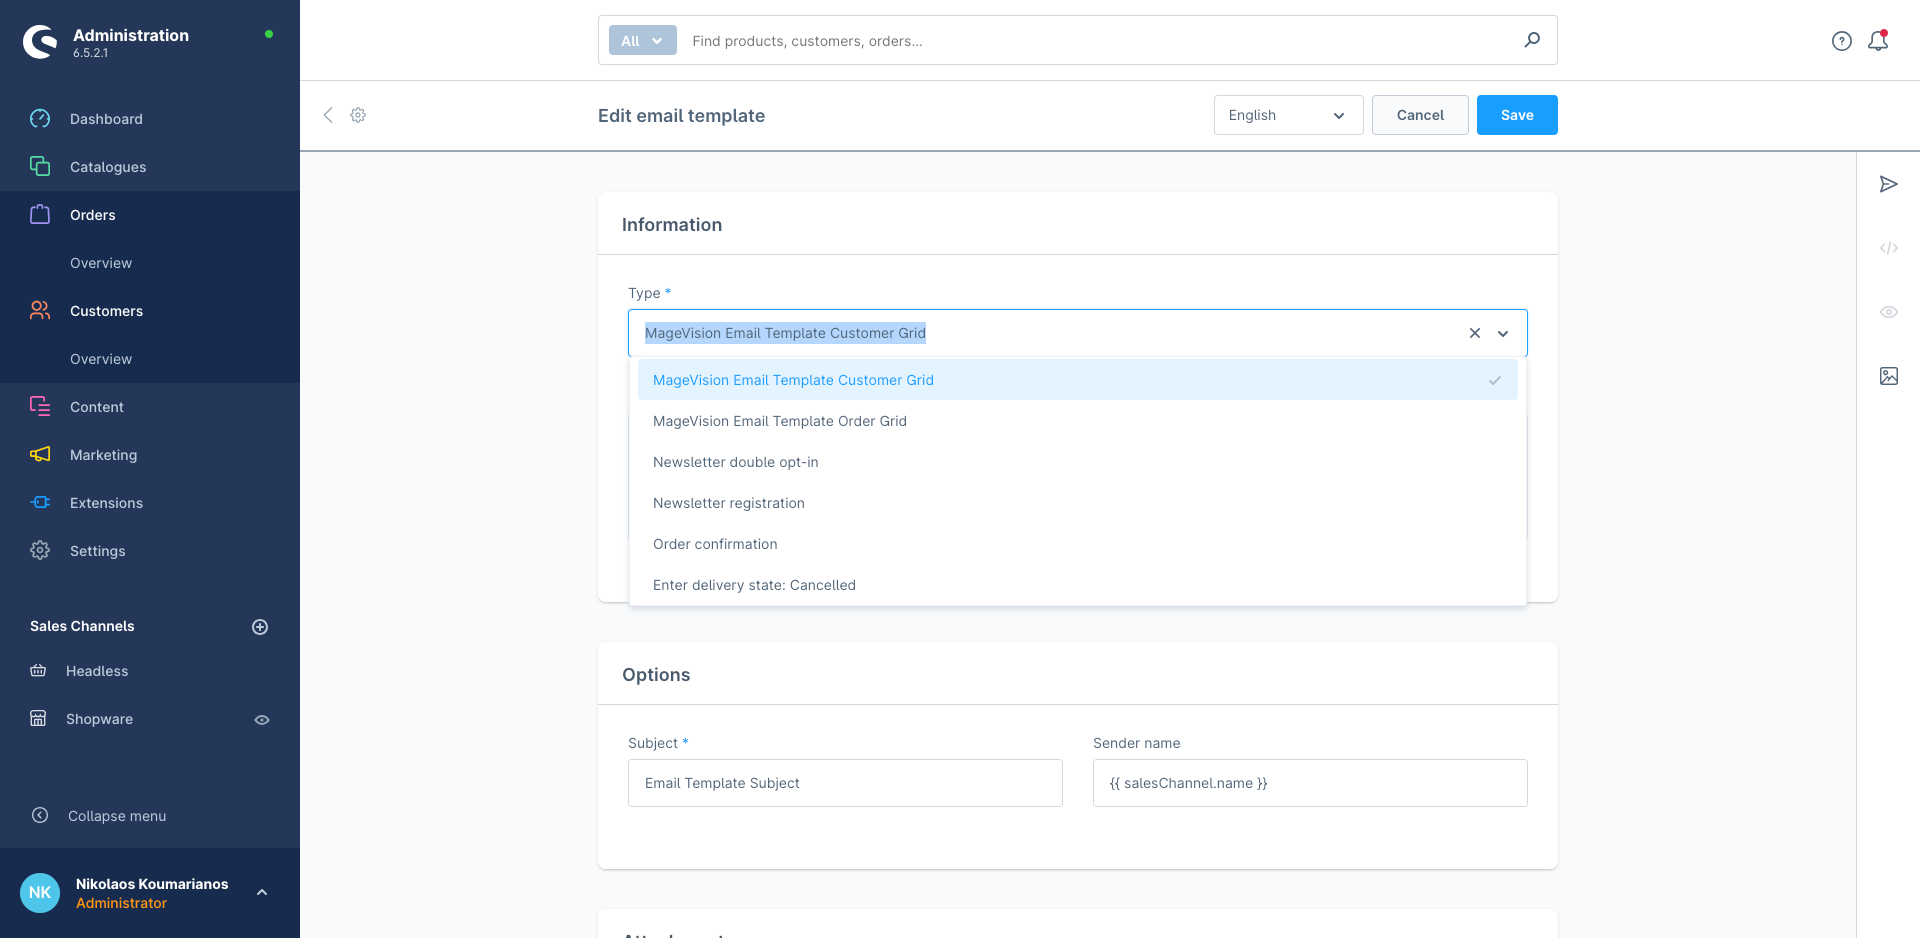
Task: Click the Collapse menu arrow icon
Action: pos(40,815)
